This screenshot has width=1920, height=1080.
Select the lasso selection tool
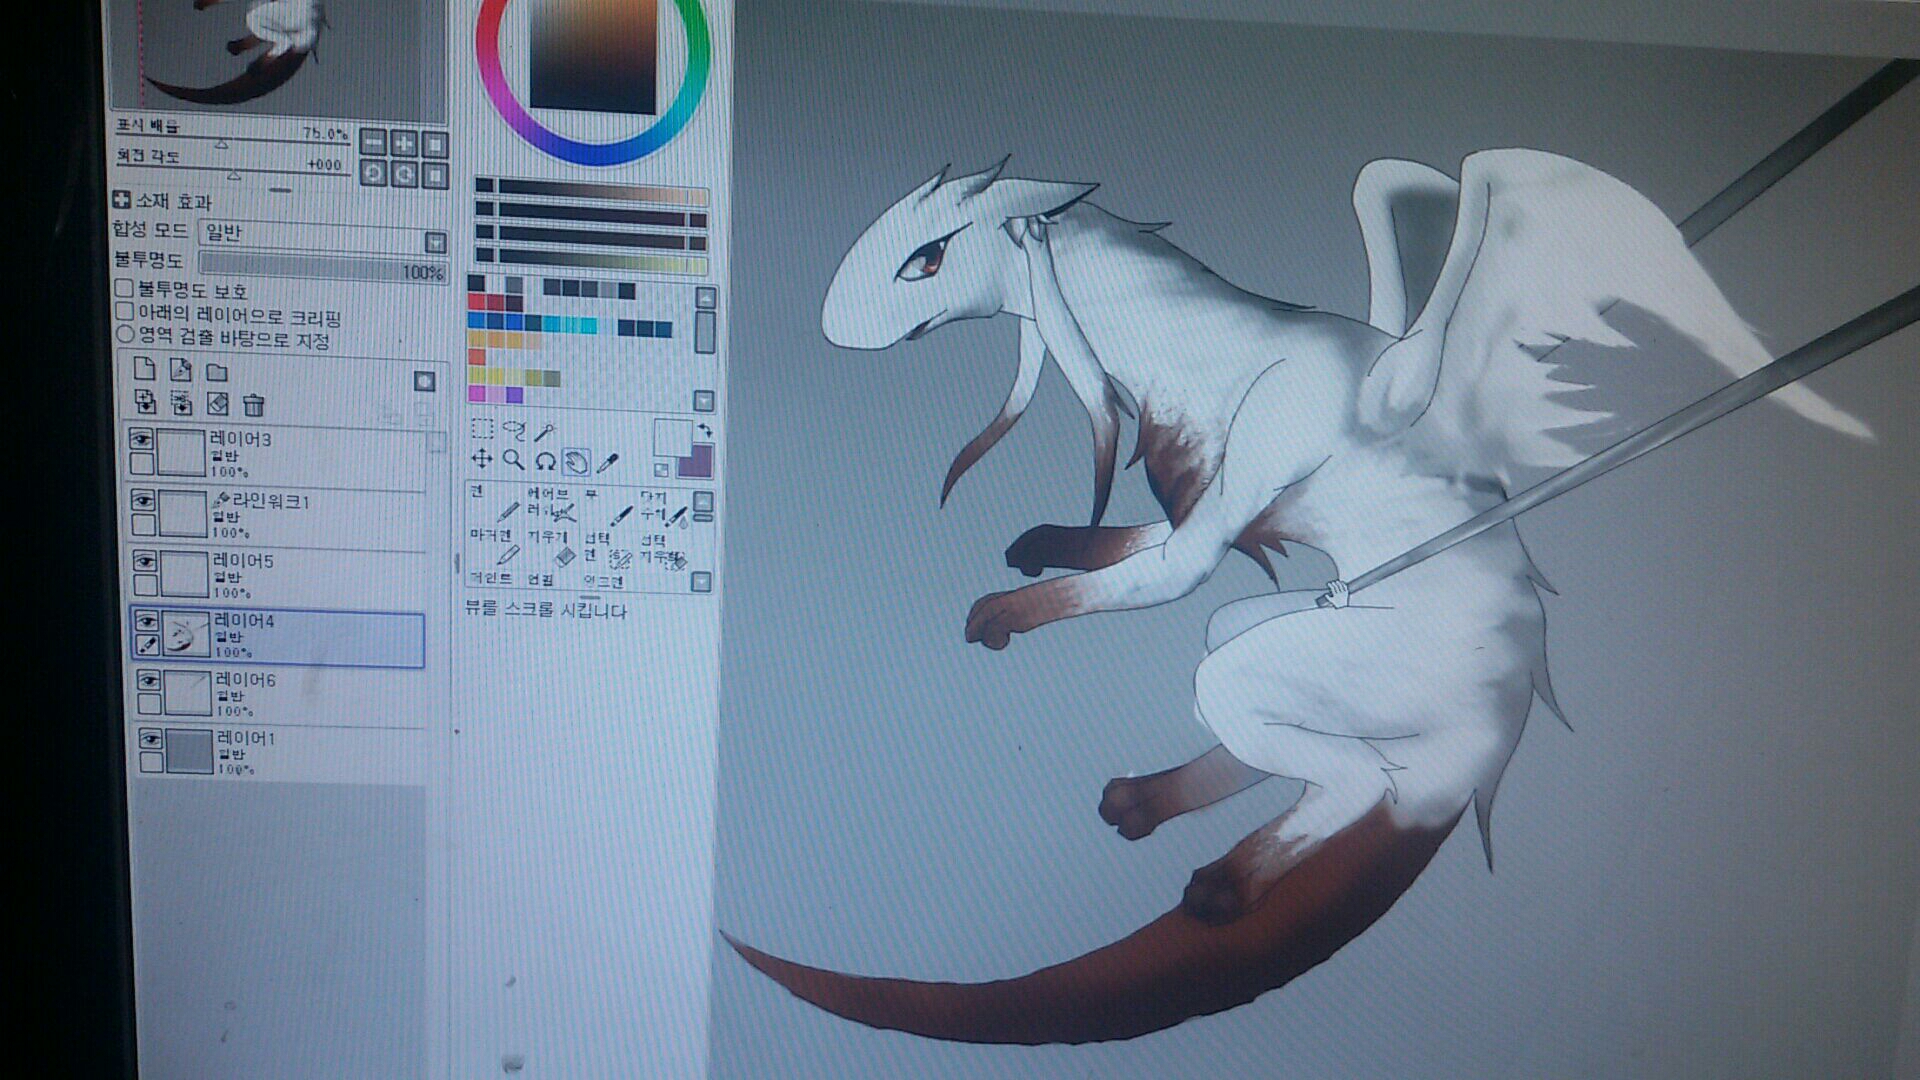point(514,430)
